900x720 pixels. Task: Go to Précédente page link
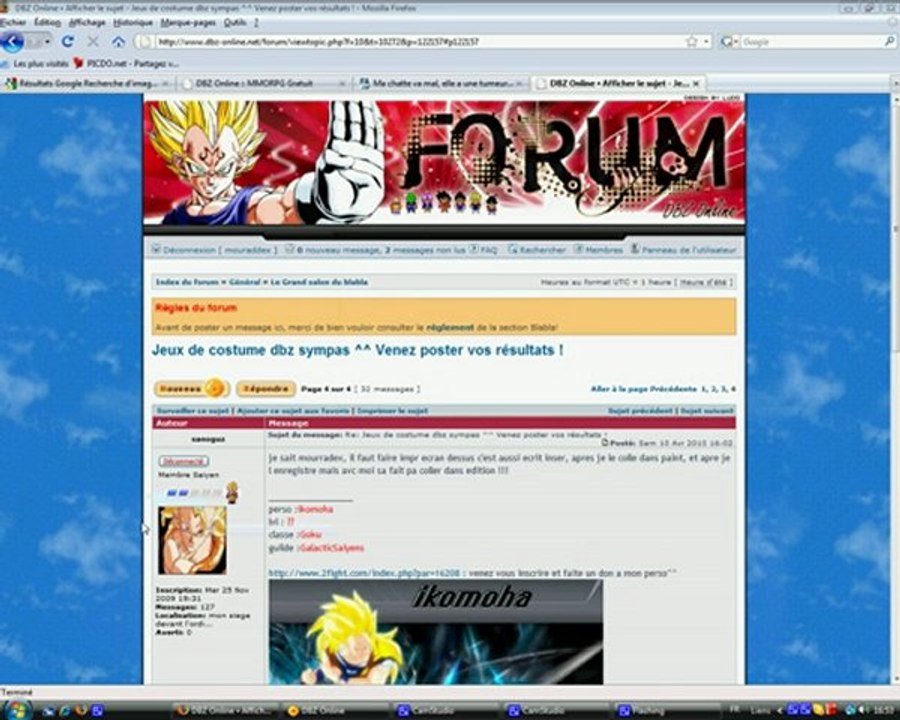point(674,389)
